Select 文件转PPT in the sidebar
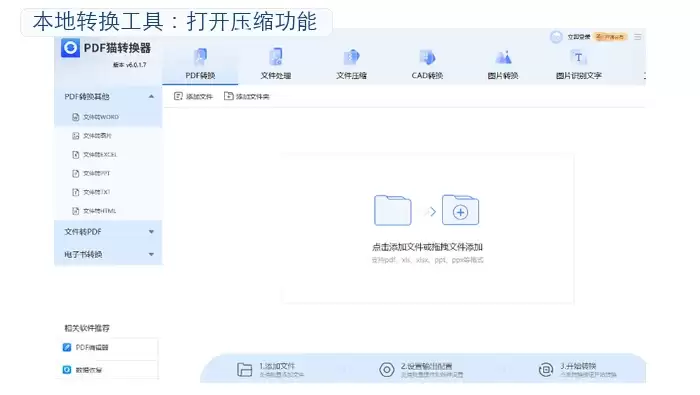This screenshot has width=700, height=395. 108,173
